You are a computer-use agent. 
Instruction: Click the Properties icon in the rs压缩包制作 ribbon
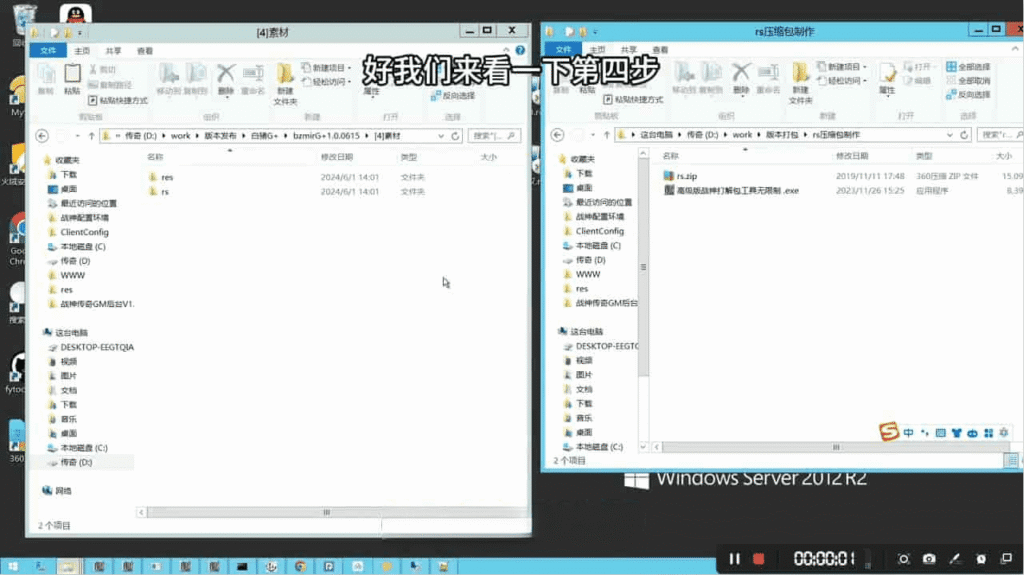coord(887,75)
